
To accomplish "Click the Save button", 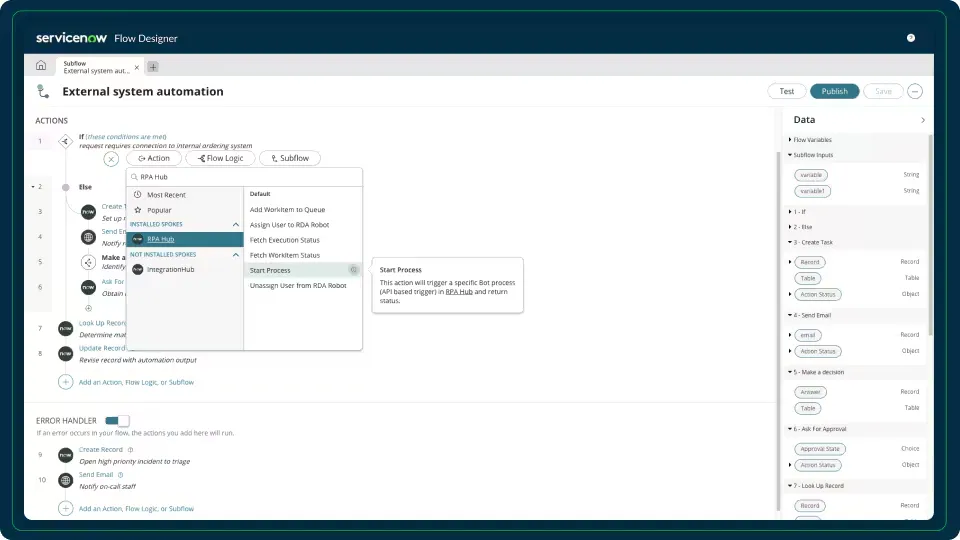I will [x=883, y=91].
